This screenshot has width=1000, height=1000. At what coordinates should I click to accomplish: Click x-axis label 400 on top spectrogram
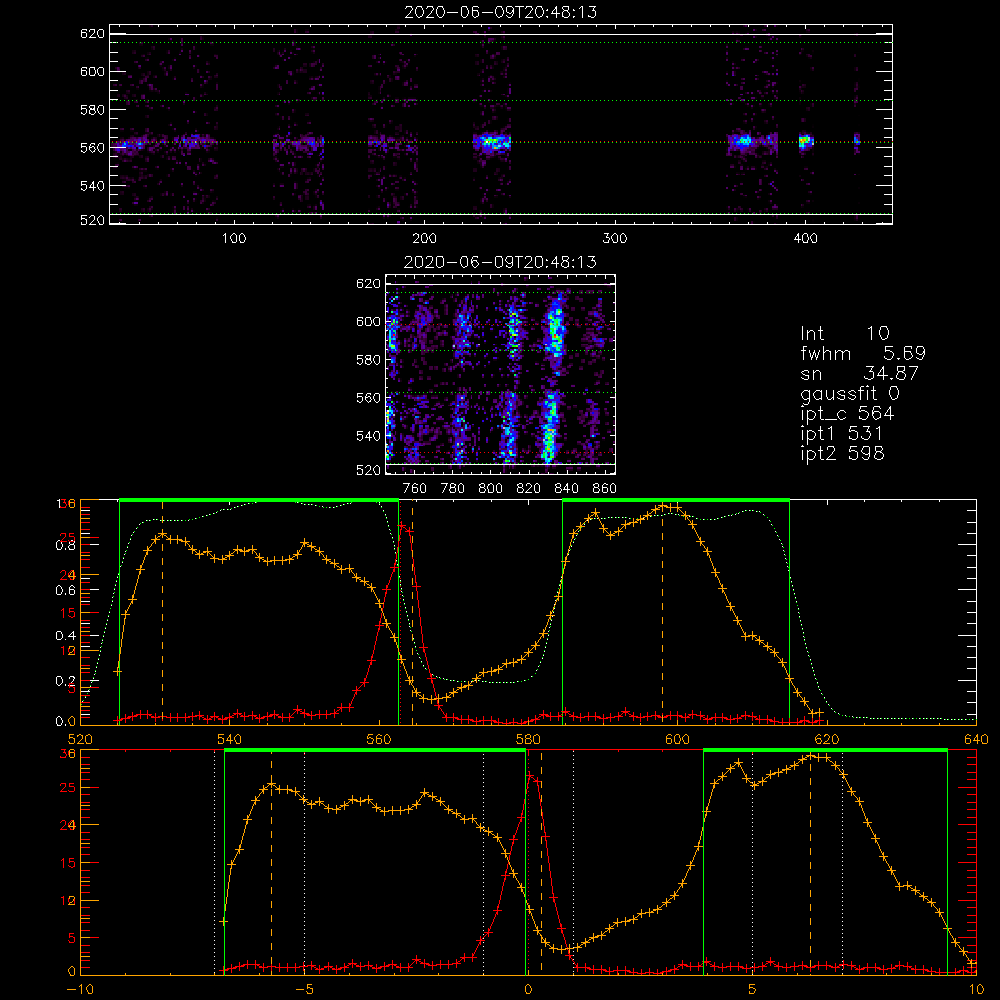805,239
